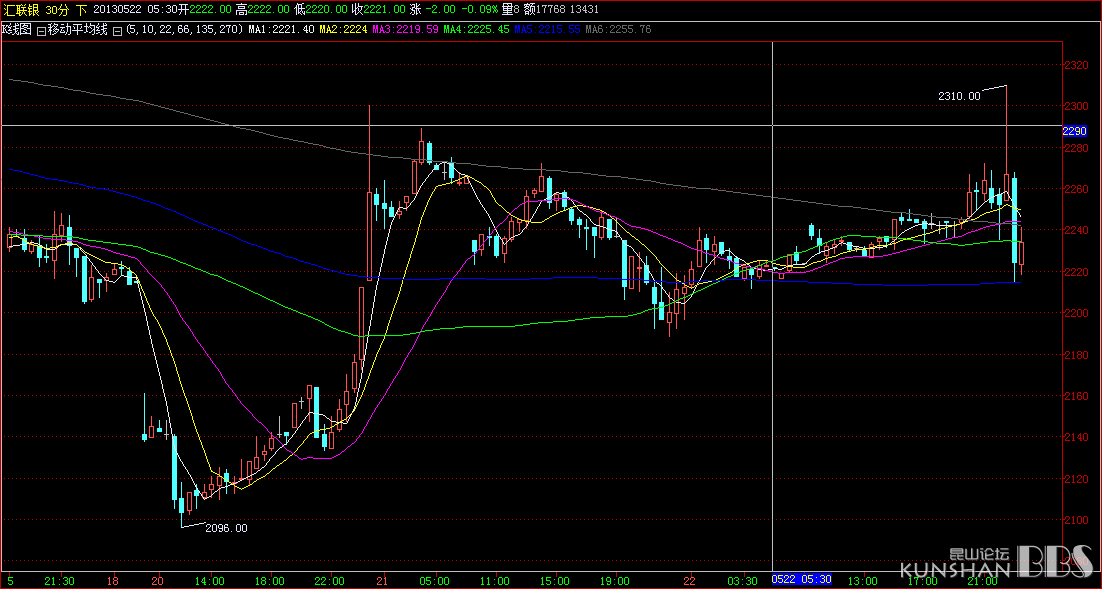1102x589 pixels.
Task: Click the -0.09% change percentage
Action: tap(480, 10)
